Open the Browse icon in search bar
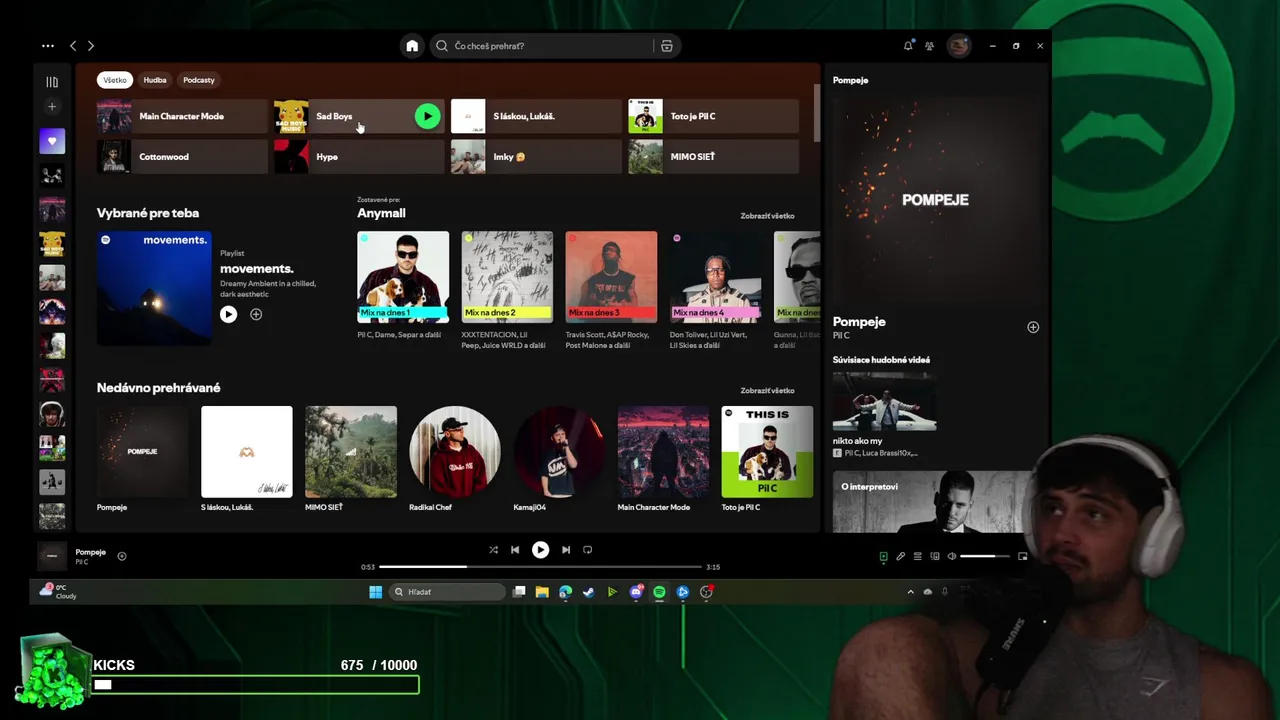 667,46
